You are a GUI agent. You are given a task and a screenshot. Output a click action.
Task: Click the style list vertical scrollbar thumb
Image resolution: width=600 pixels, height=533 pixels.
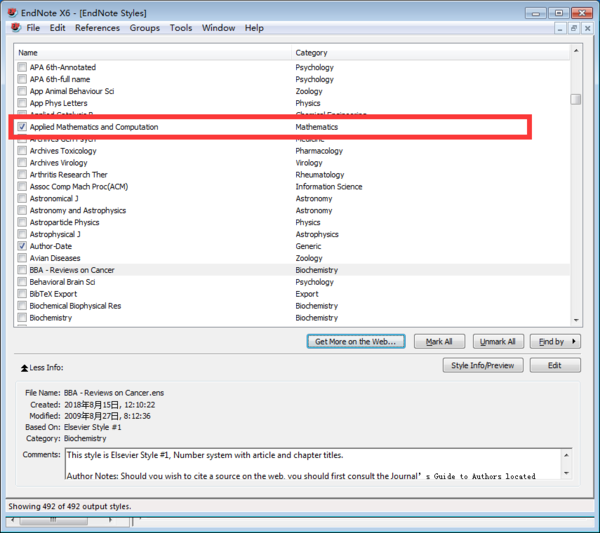[x=576, y=99]
